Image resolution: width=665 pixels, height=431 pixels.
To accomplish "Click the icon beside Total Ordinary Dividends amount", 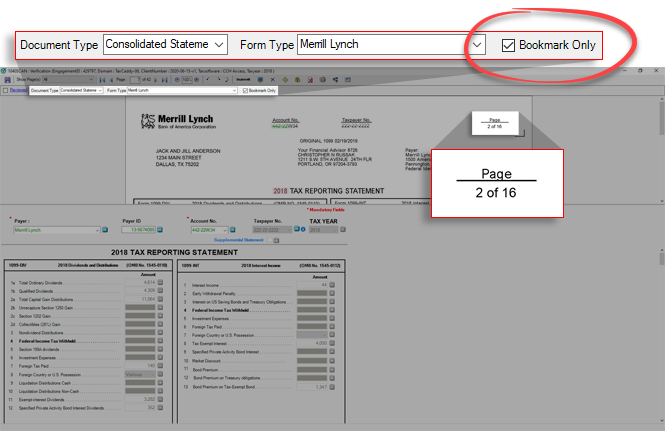I will [160, 283].
